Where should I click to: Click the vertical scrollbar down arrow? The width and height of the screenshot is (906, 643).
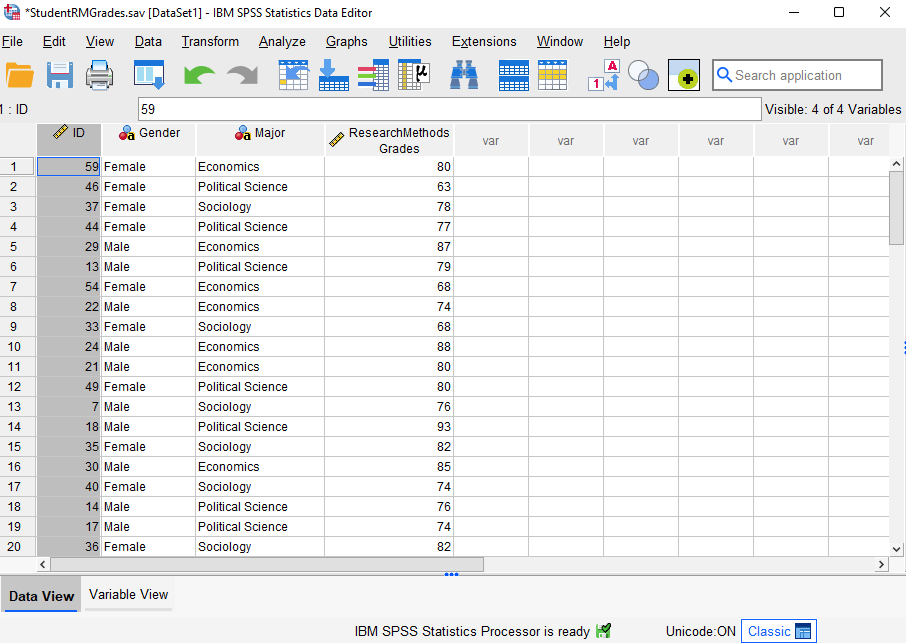(896, 547)
